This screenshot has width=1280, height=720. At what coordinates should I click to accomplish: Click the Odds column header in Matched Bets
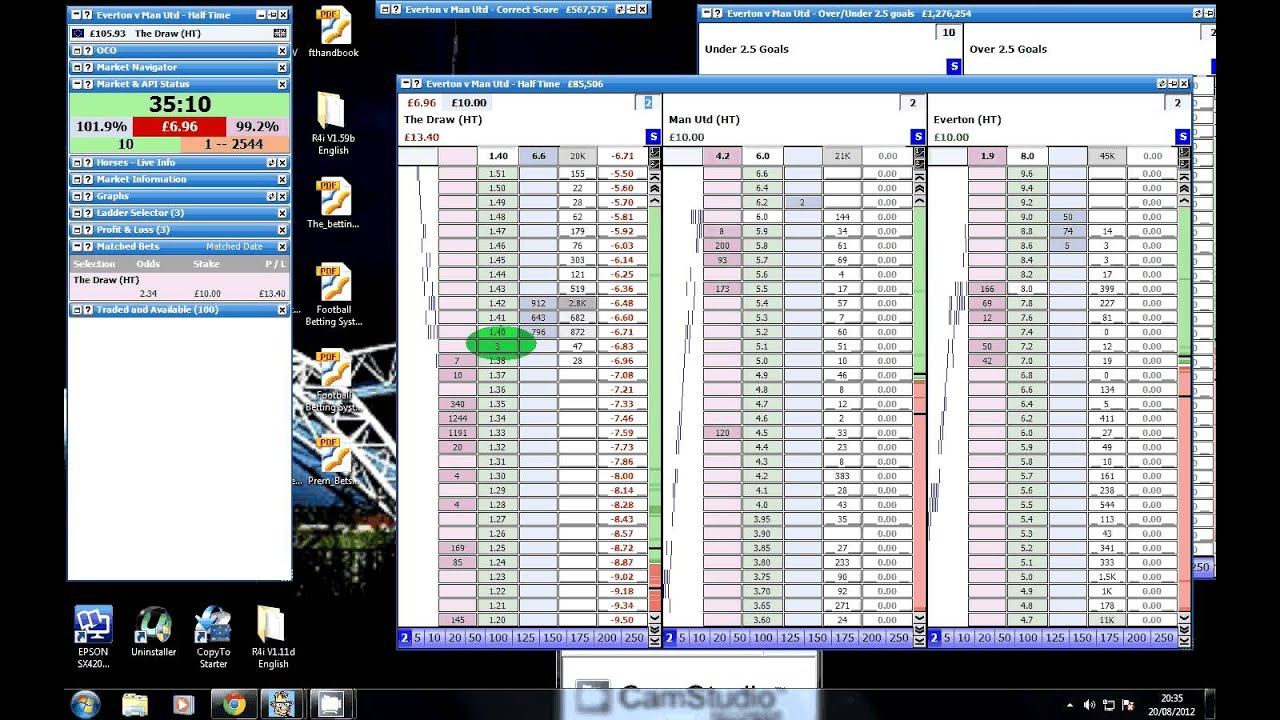click(148, 264)
